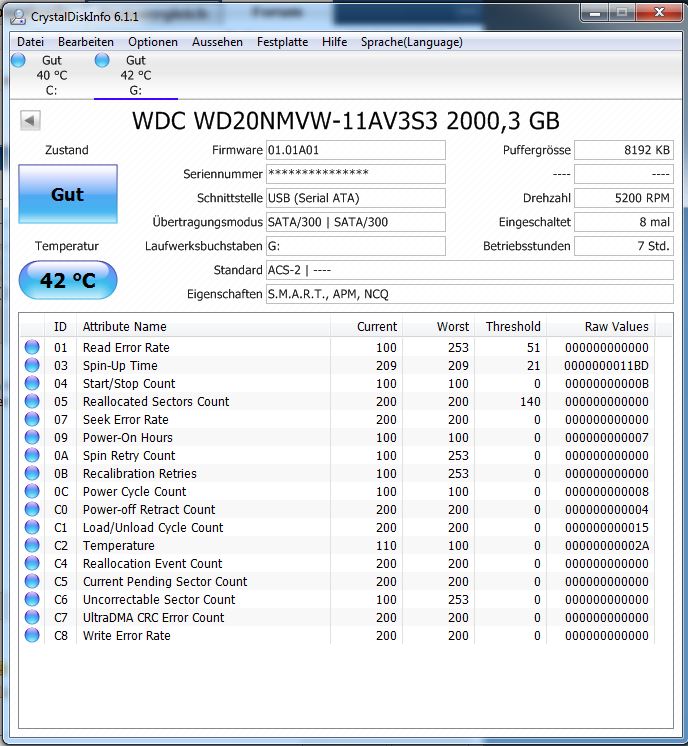Select raw value 0000000011BD of Spin-Up Time
The image size is (688, 746).
click(x=606, y=365)
